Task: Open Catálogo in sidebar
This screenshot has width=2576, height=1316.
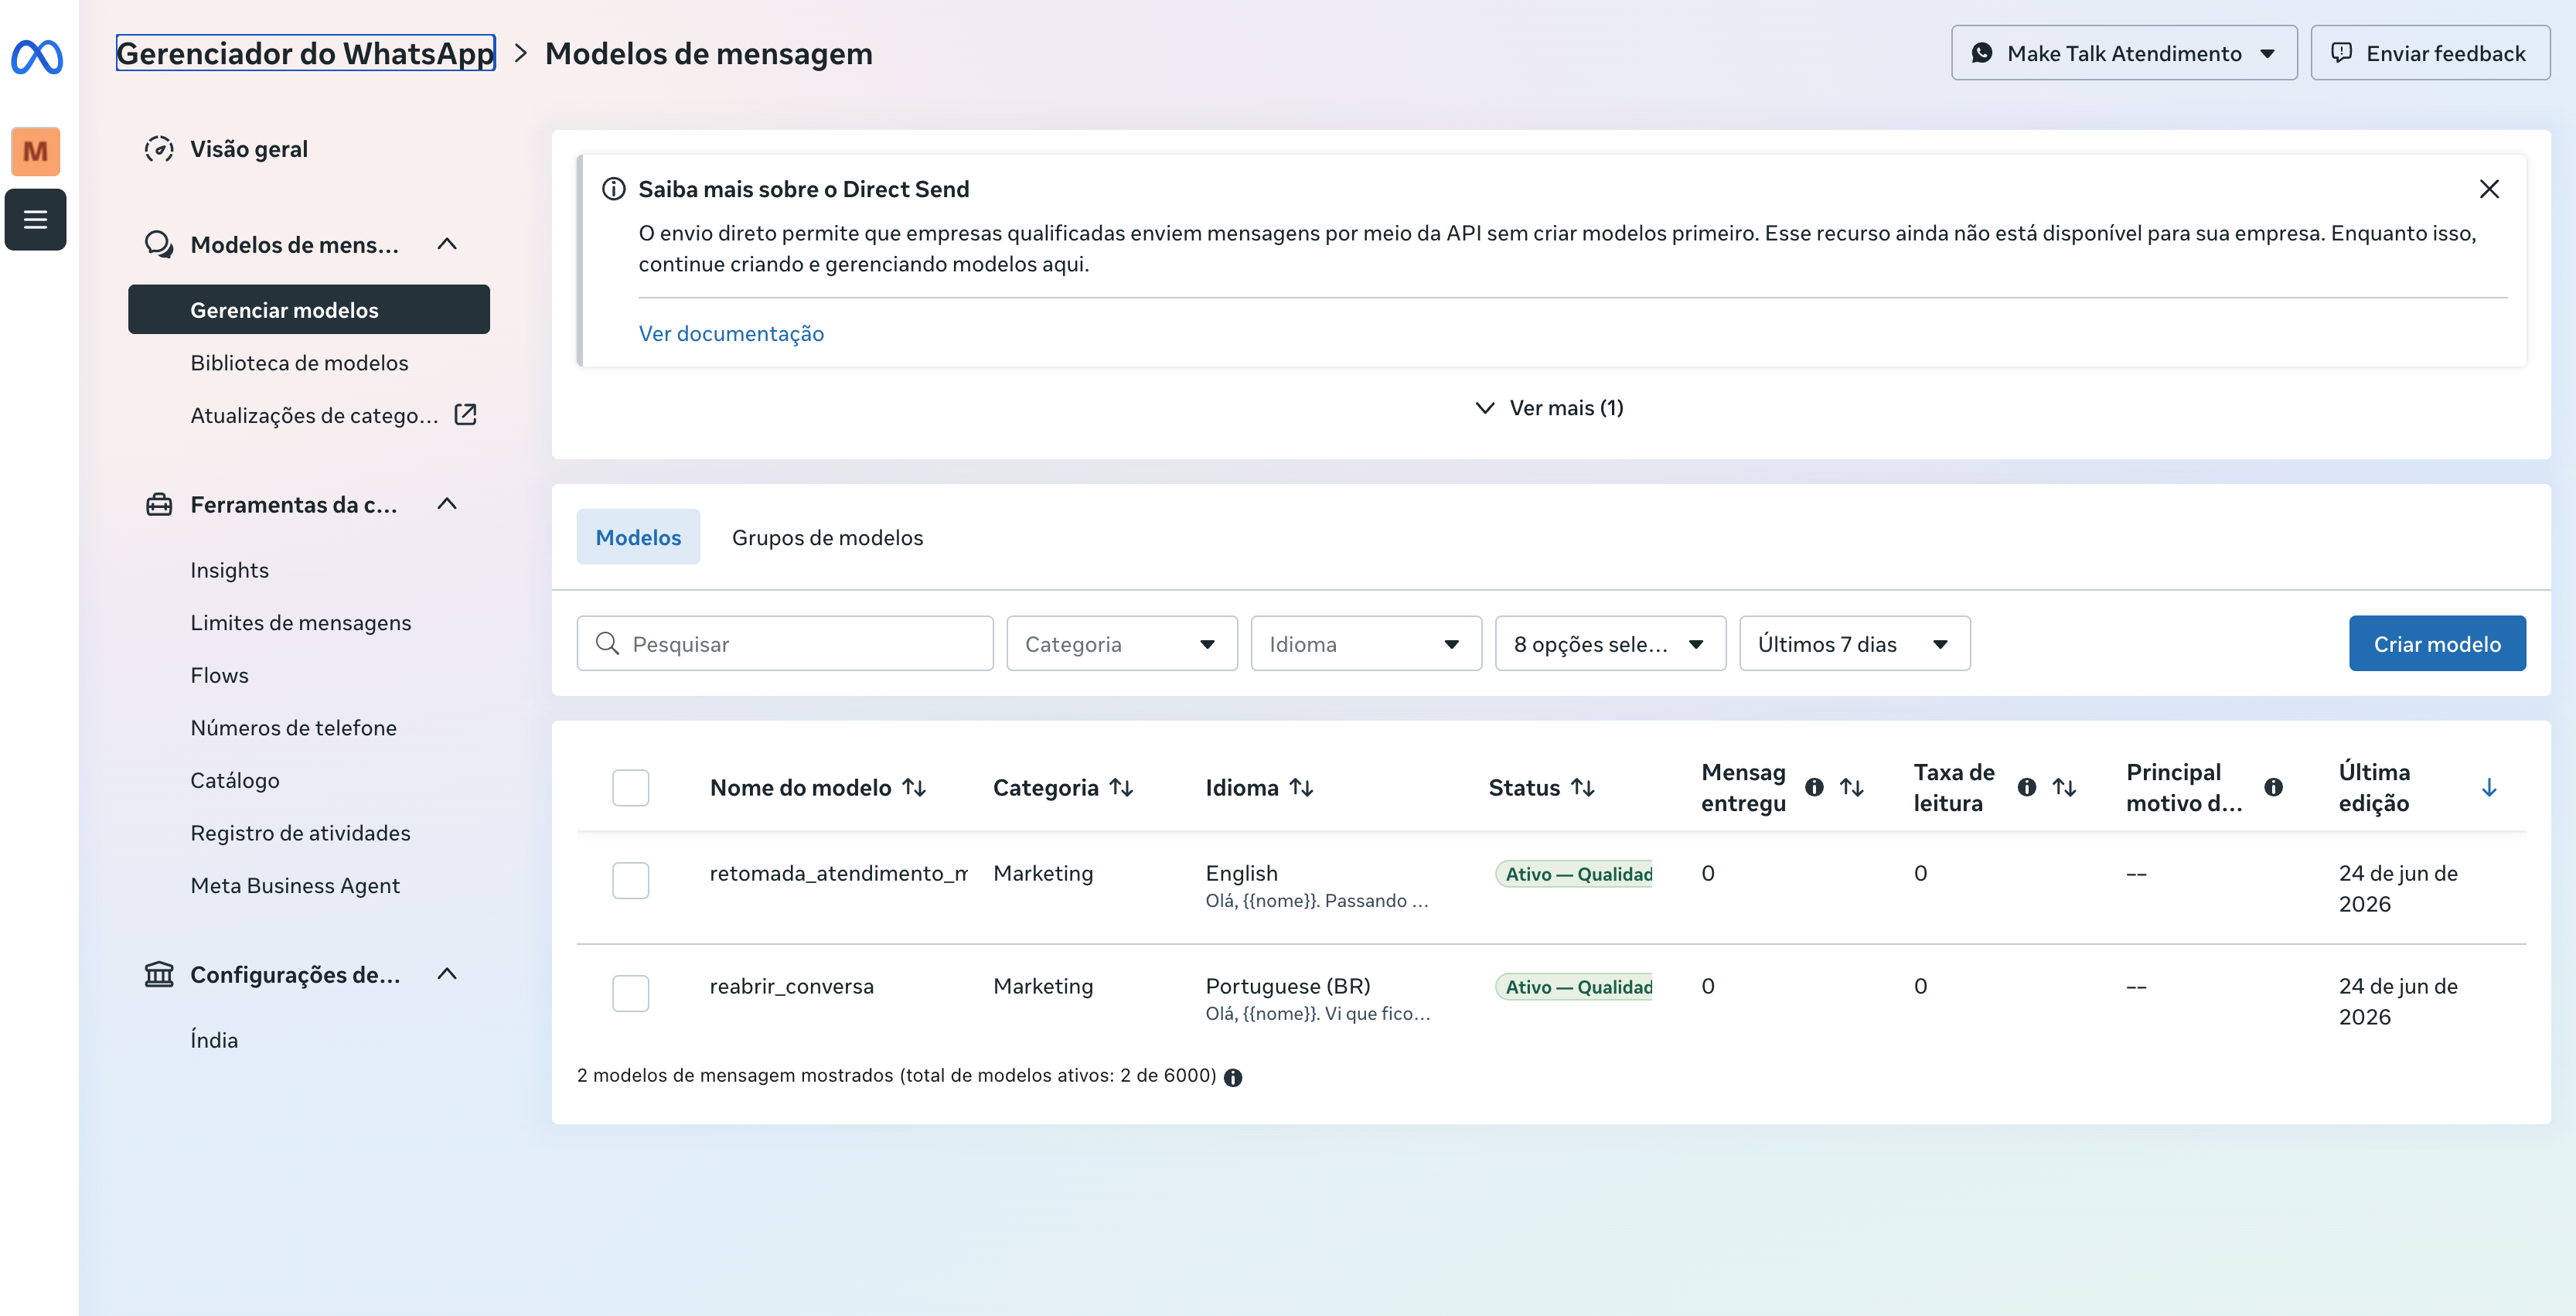Action: (x=235, y=780)
